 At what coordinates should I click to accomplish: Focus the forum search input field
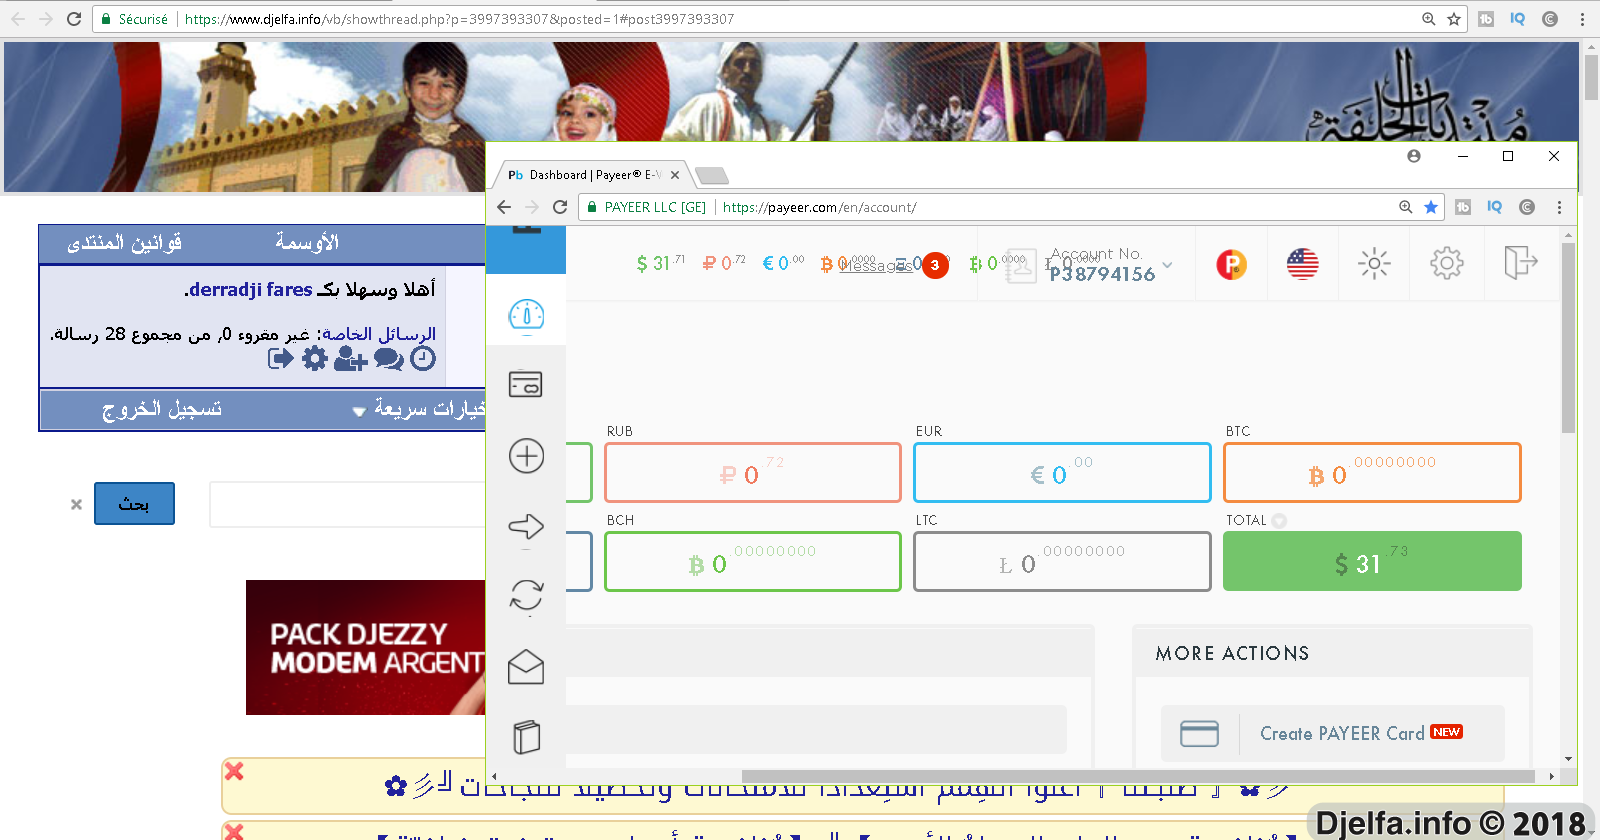click(x=347, y=504)
